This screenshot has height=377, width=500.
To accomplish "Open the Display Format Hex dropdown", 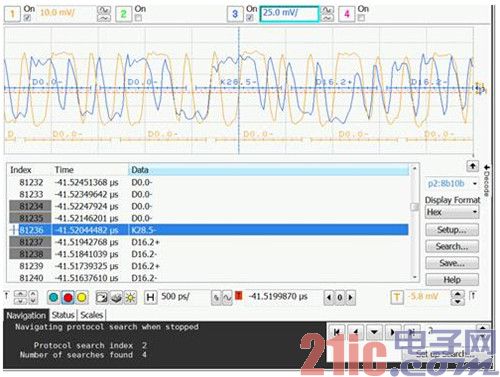I will pos(452,212).
